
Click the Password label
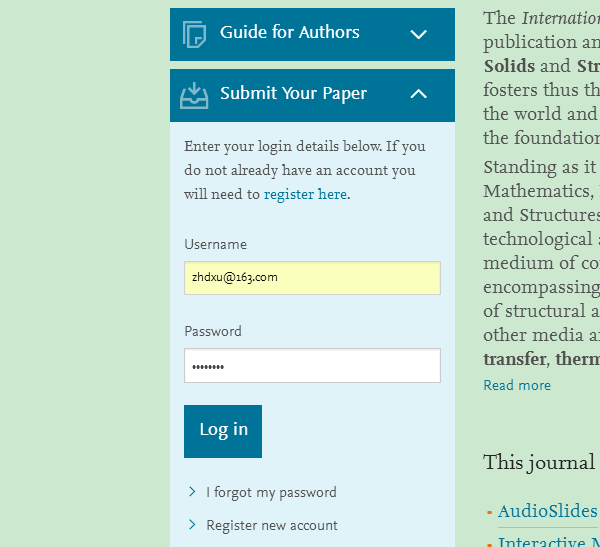pos(213,331)
